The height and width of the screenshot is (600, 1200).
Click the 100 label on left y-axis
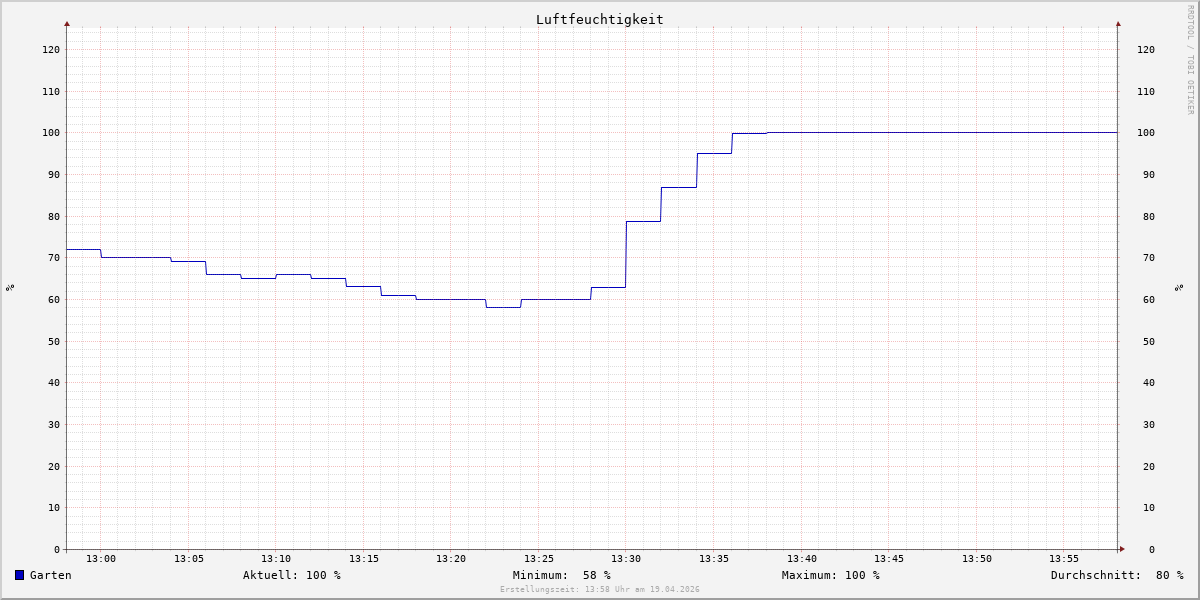tap(51, 133)
